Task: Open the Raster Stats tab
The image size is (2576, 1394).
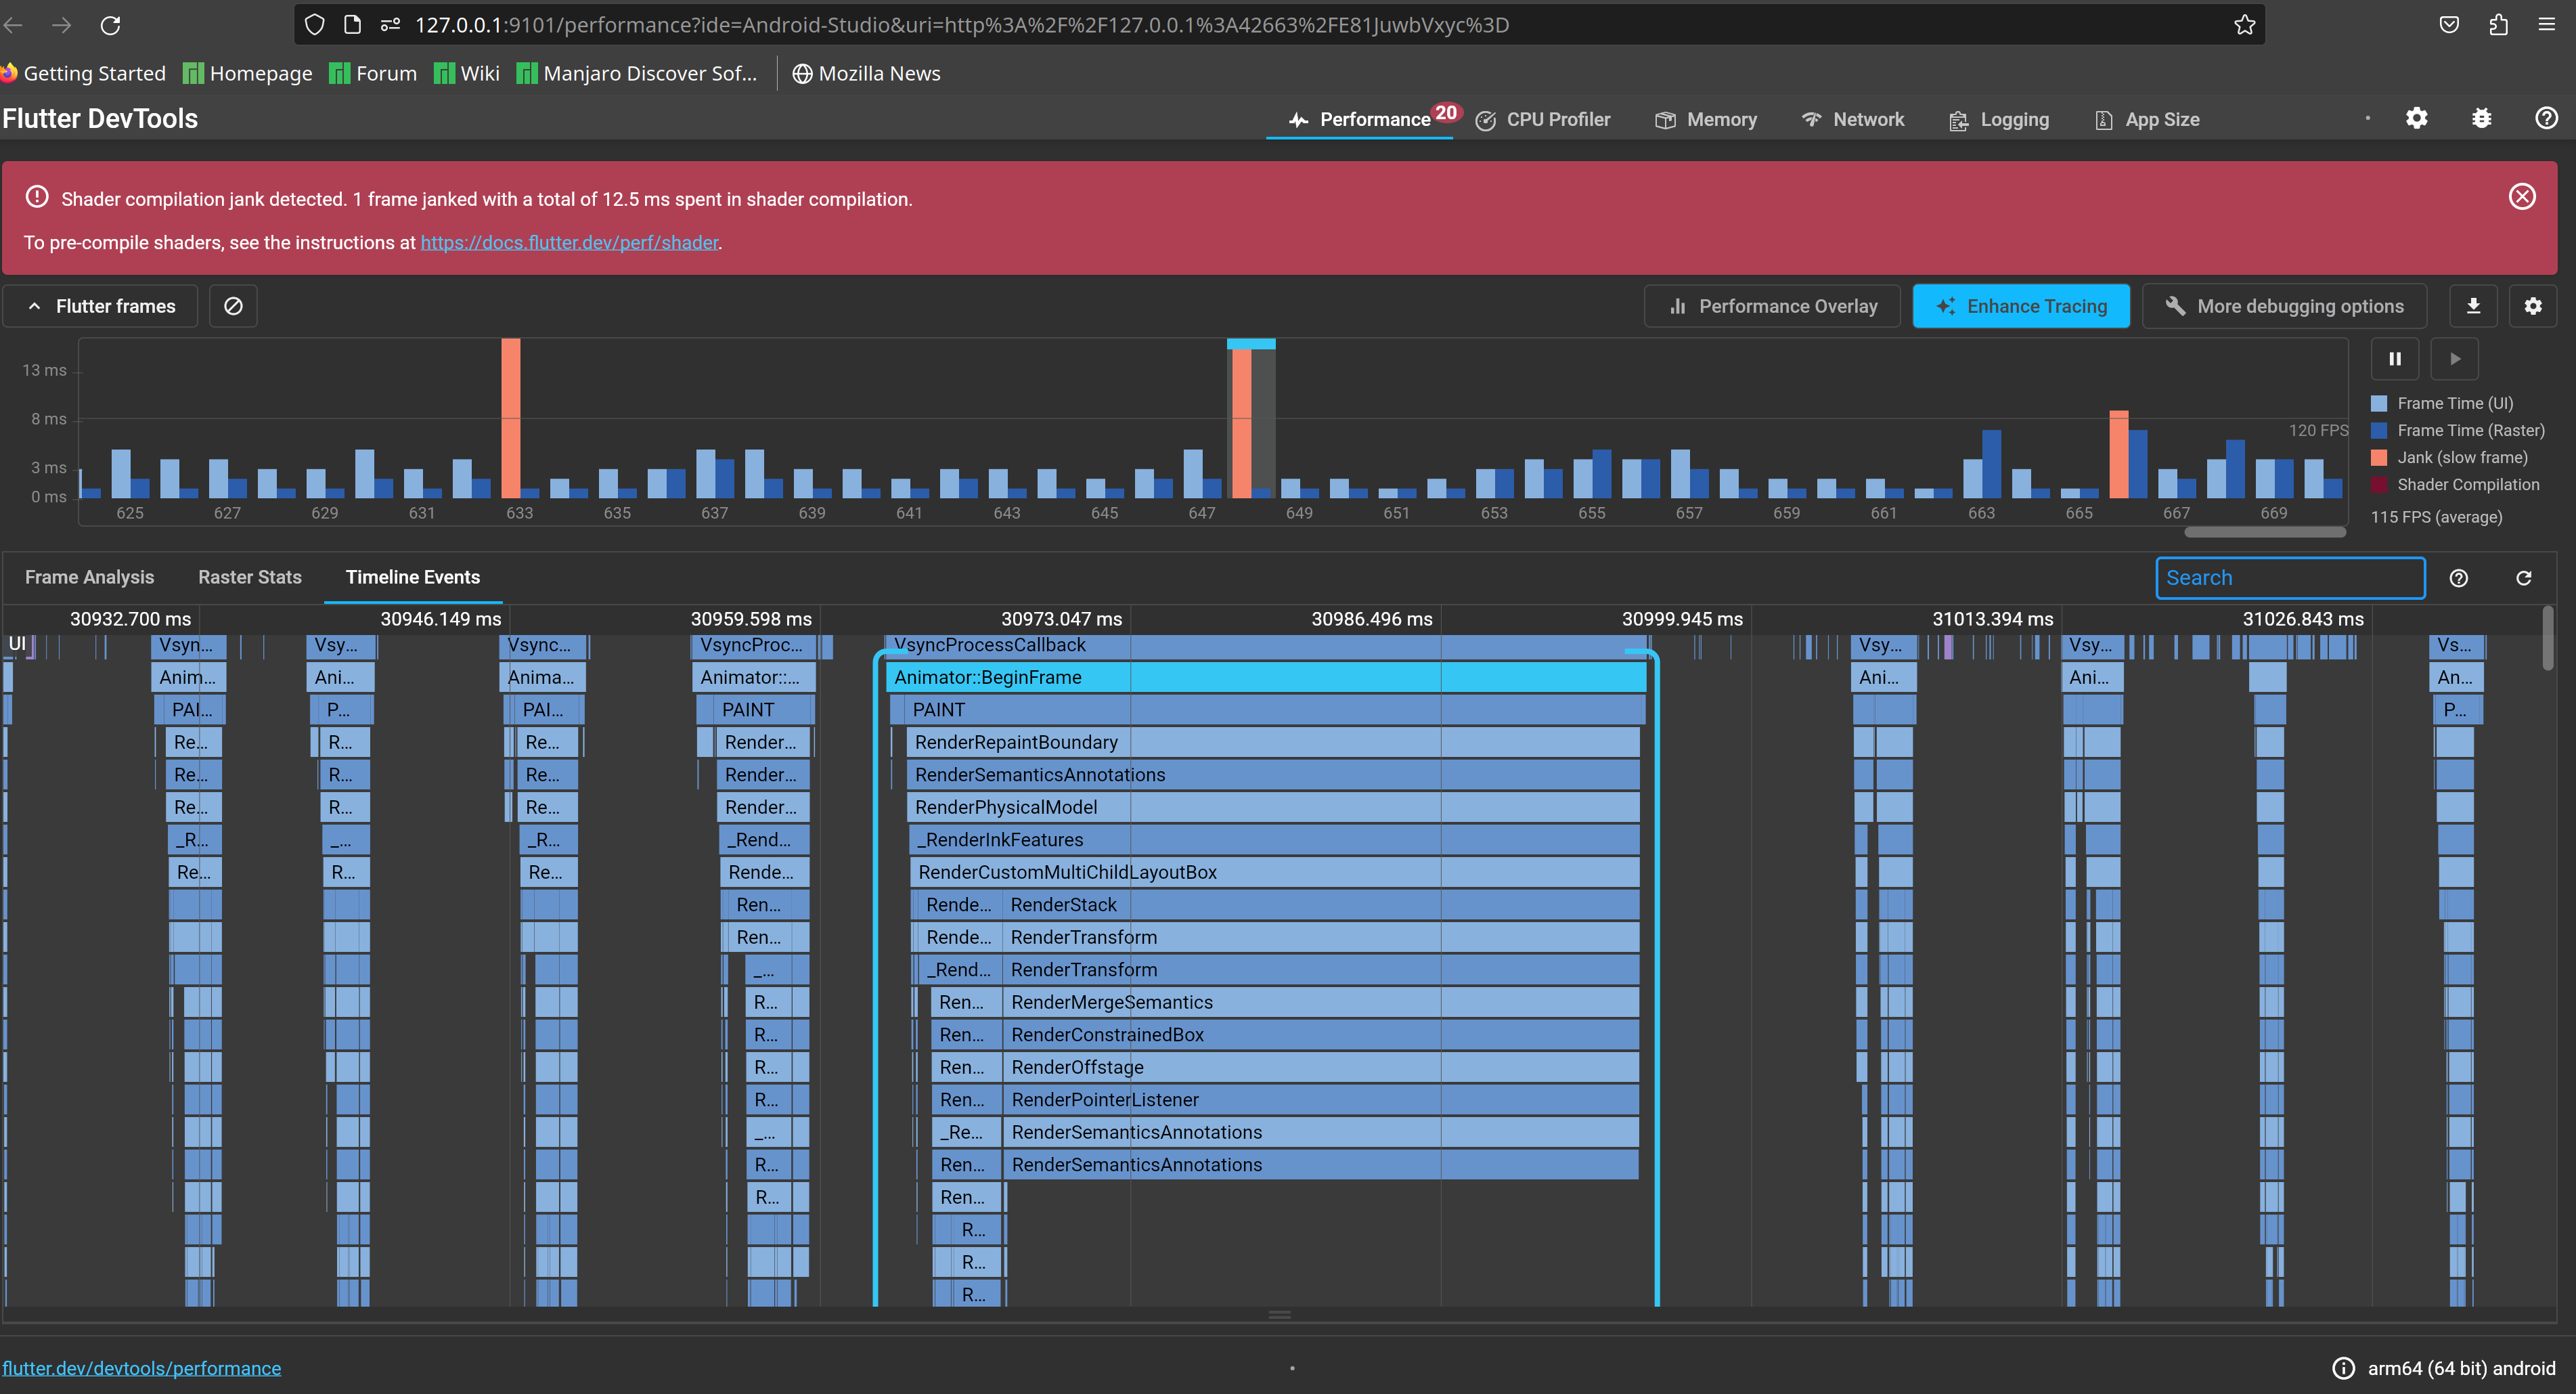Action: pyautogui.click(x=249, y=577)
